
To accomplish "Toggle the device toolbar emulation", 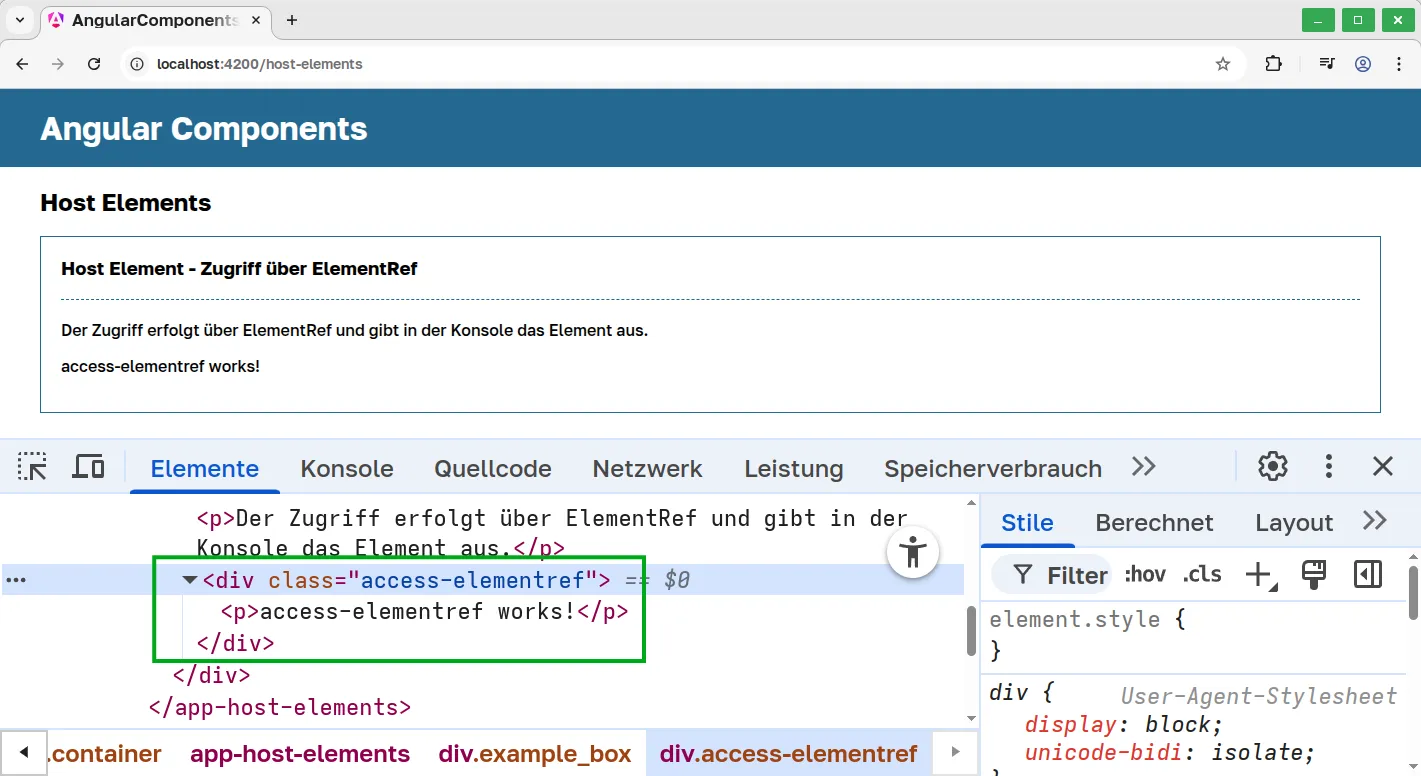I will click(x=88, y=466).
